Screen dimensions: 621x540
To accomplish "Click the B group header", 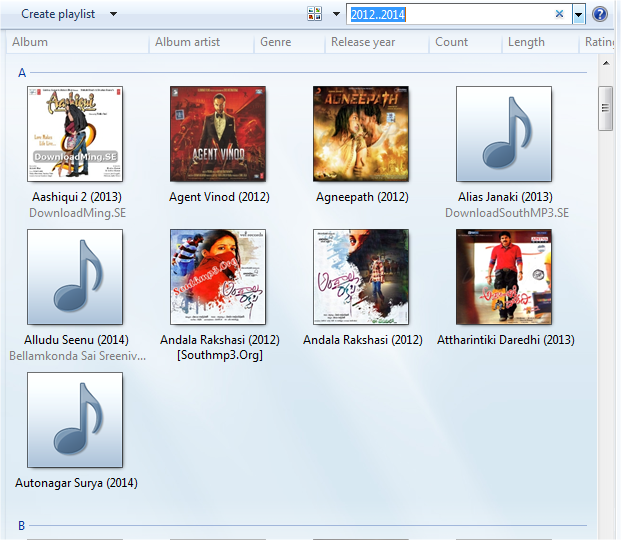I will (22, 526).
